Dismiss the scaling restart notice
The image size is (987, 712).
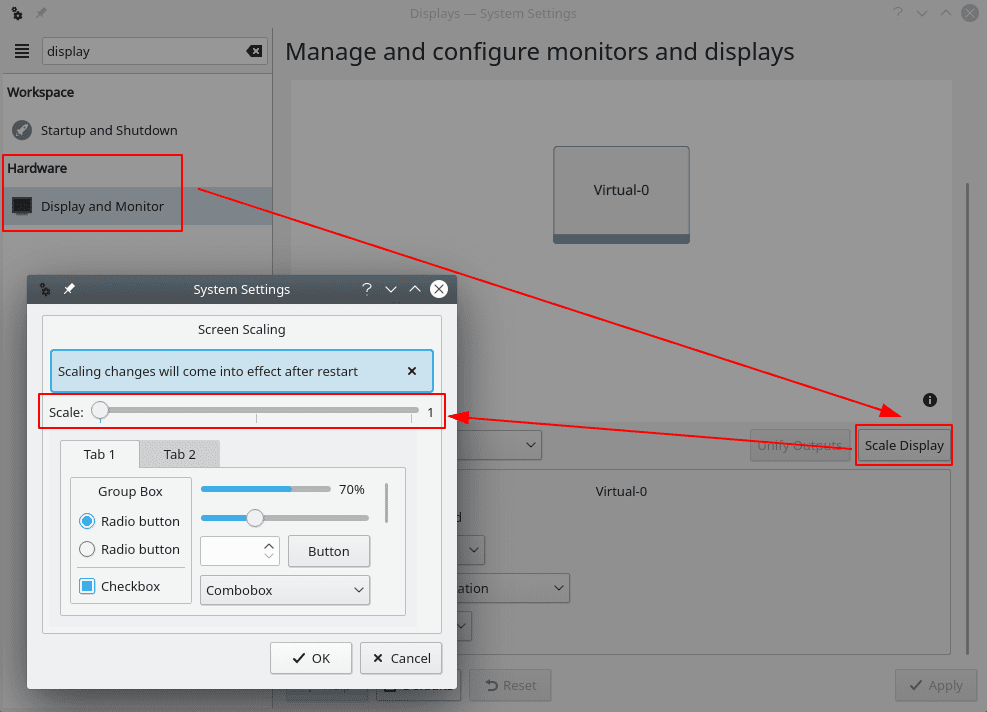(412, 371)
